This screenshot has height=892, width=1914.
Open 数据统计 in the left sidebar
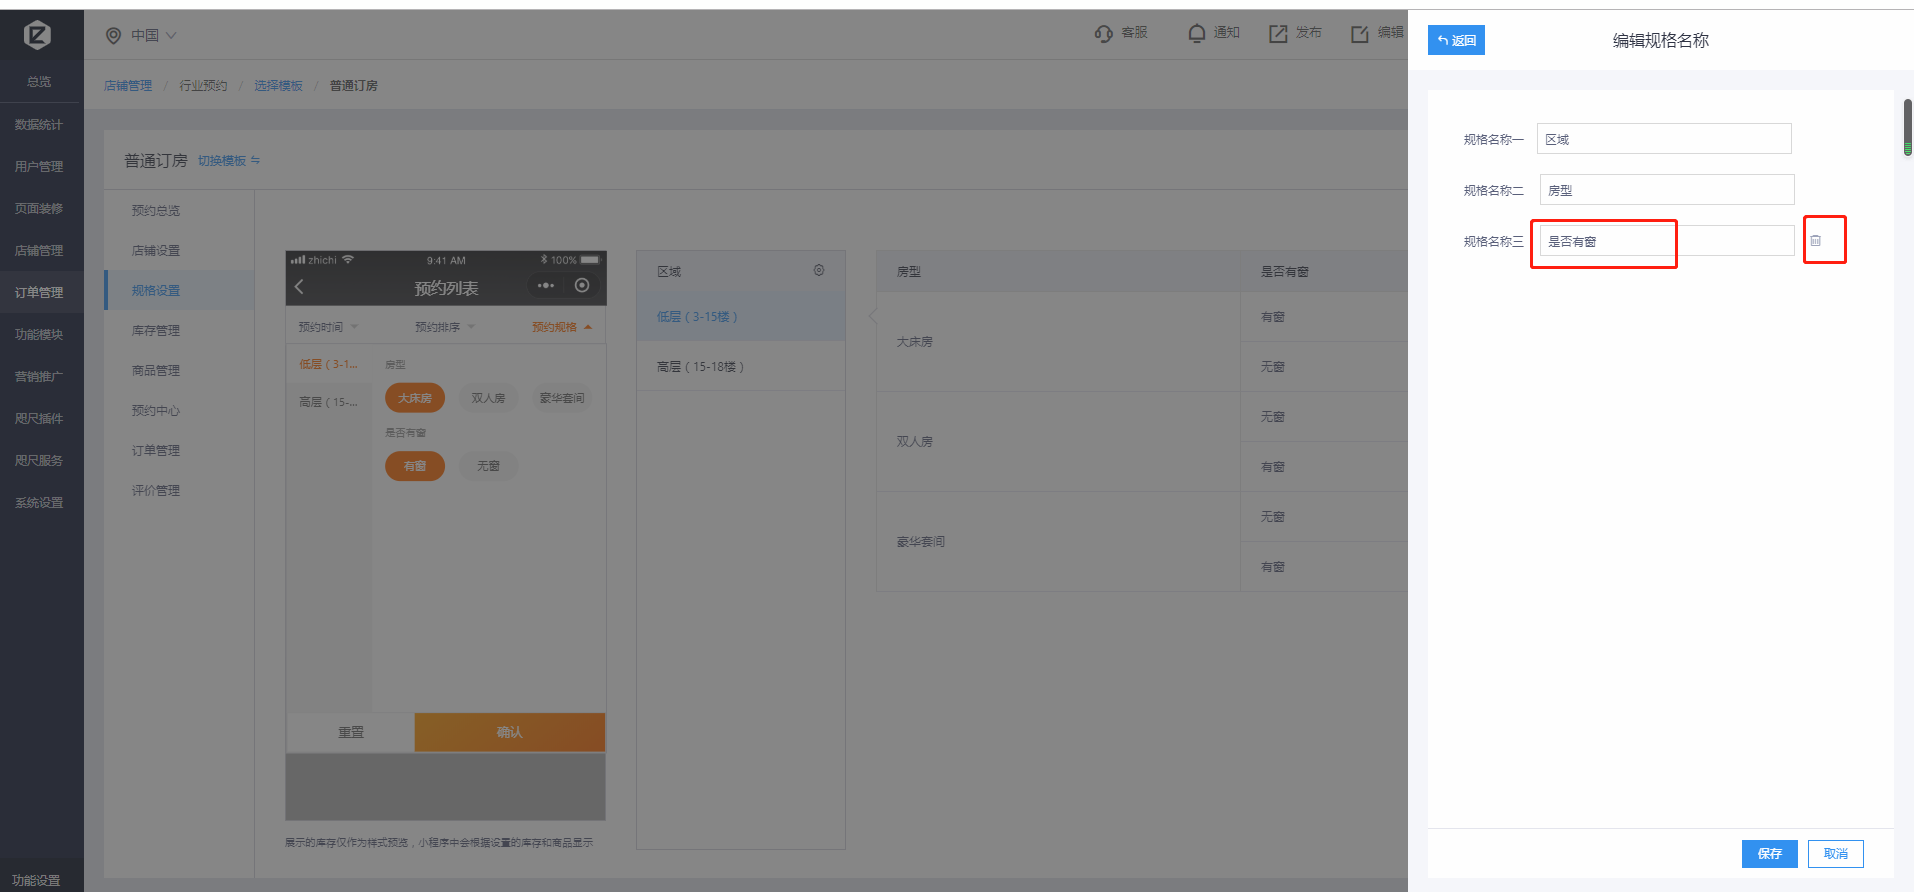(40, 125)
